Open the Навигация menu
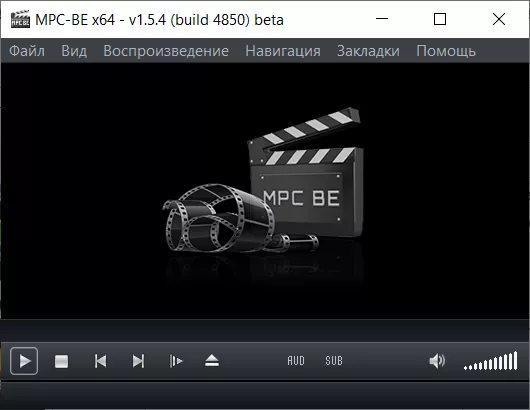This screenshot has width=530, height=410. (x=283, y=51)
